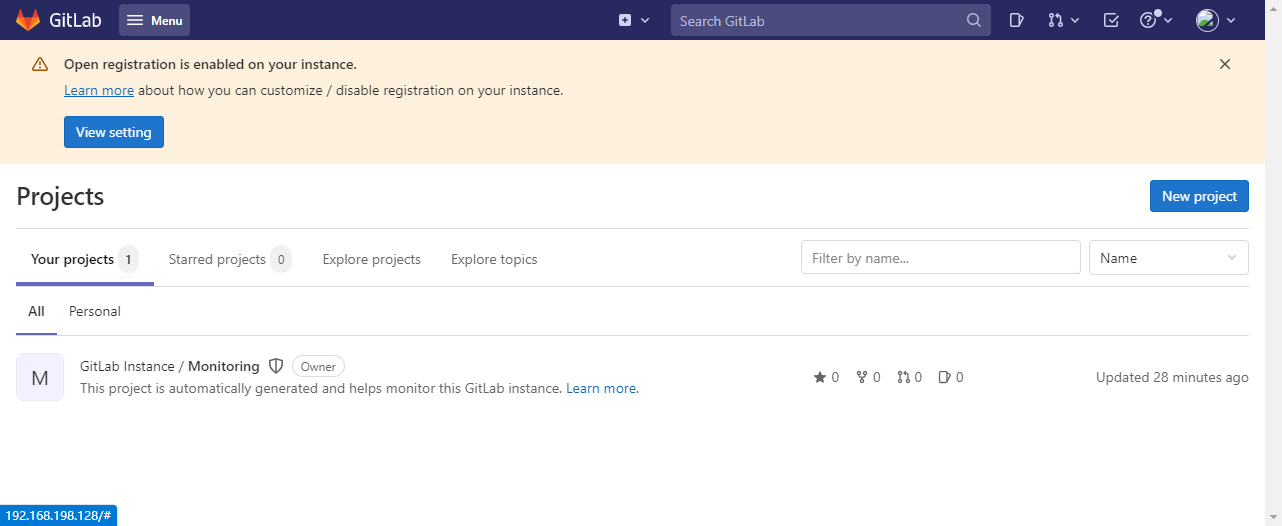Click the vertical scrollbar on the right
Screen dimensions: 1282x526
(x=1273, y=263)
